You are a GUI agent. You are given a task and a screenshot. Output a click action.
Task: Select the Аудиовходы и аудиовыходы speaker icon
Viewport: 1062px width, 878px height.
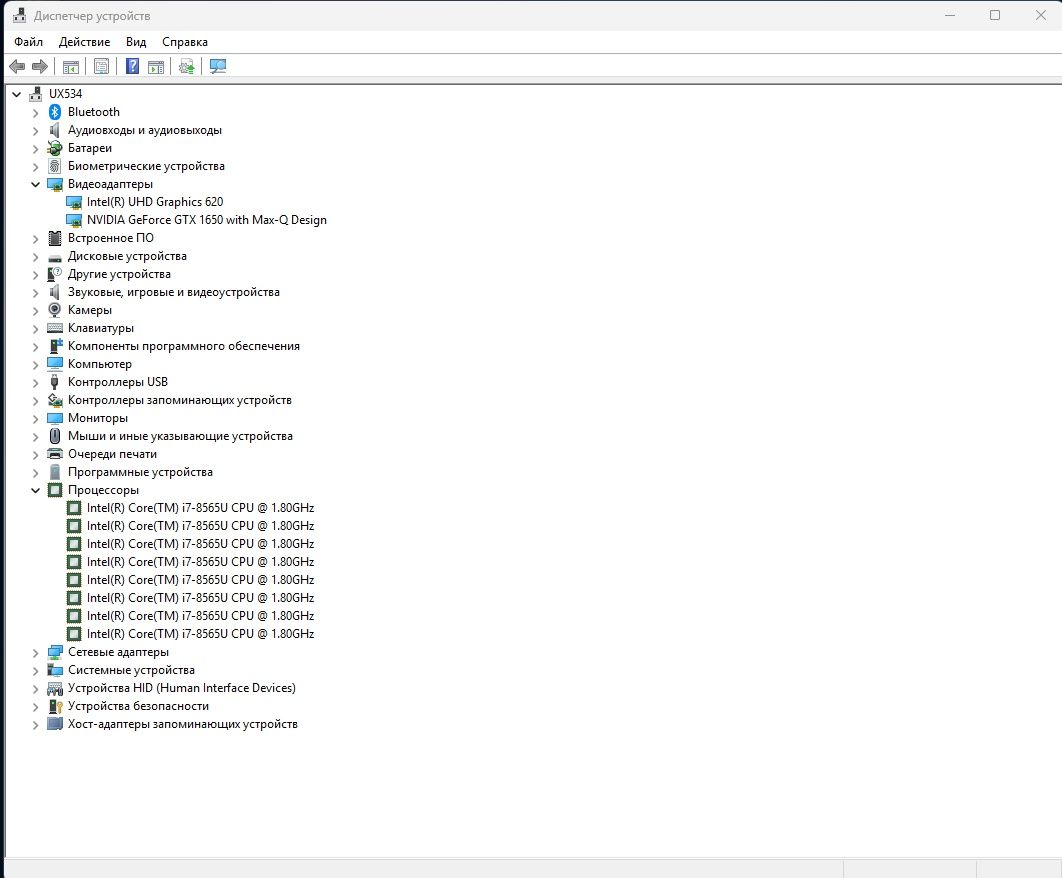(55, 130)
